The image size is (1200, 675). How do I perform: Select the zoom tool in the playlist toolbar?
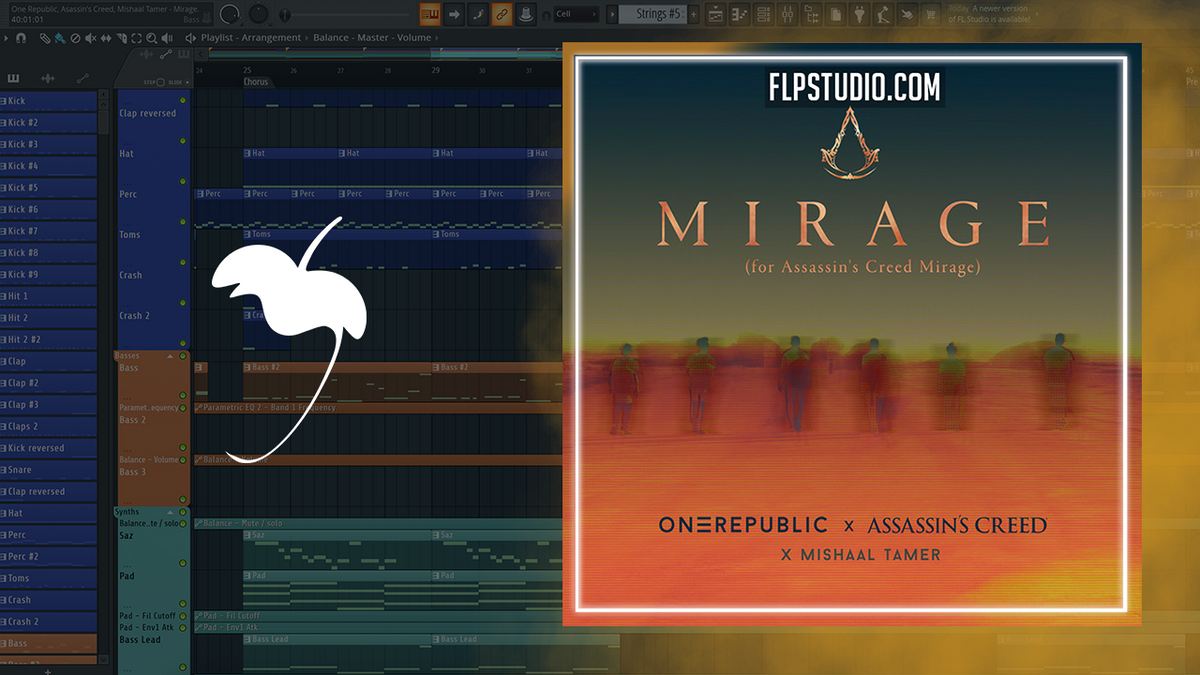151,39
